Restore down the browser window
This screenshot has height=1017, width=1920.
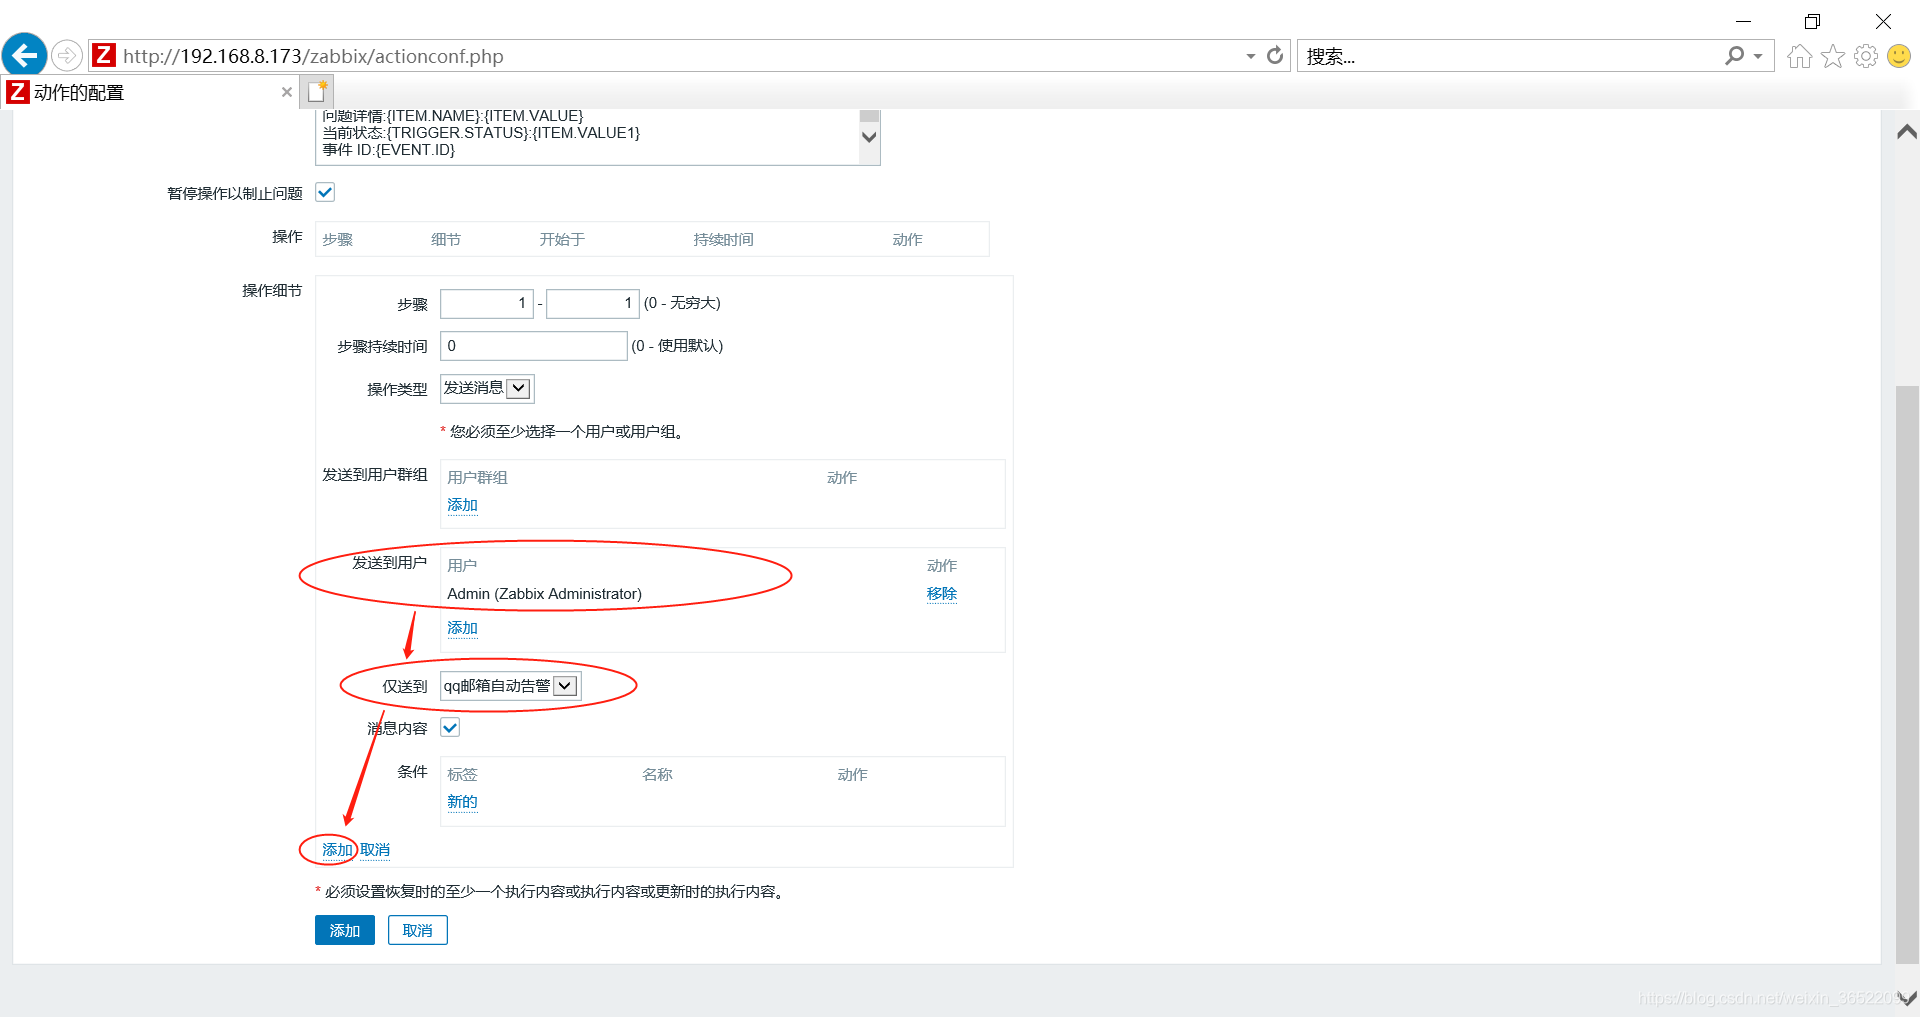[x=1812, y=21]
